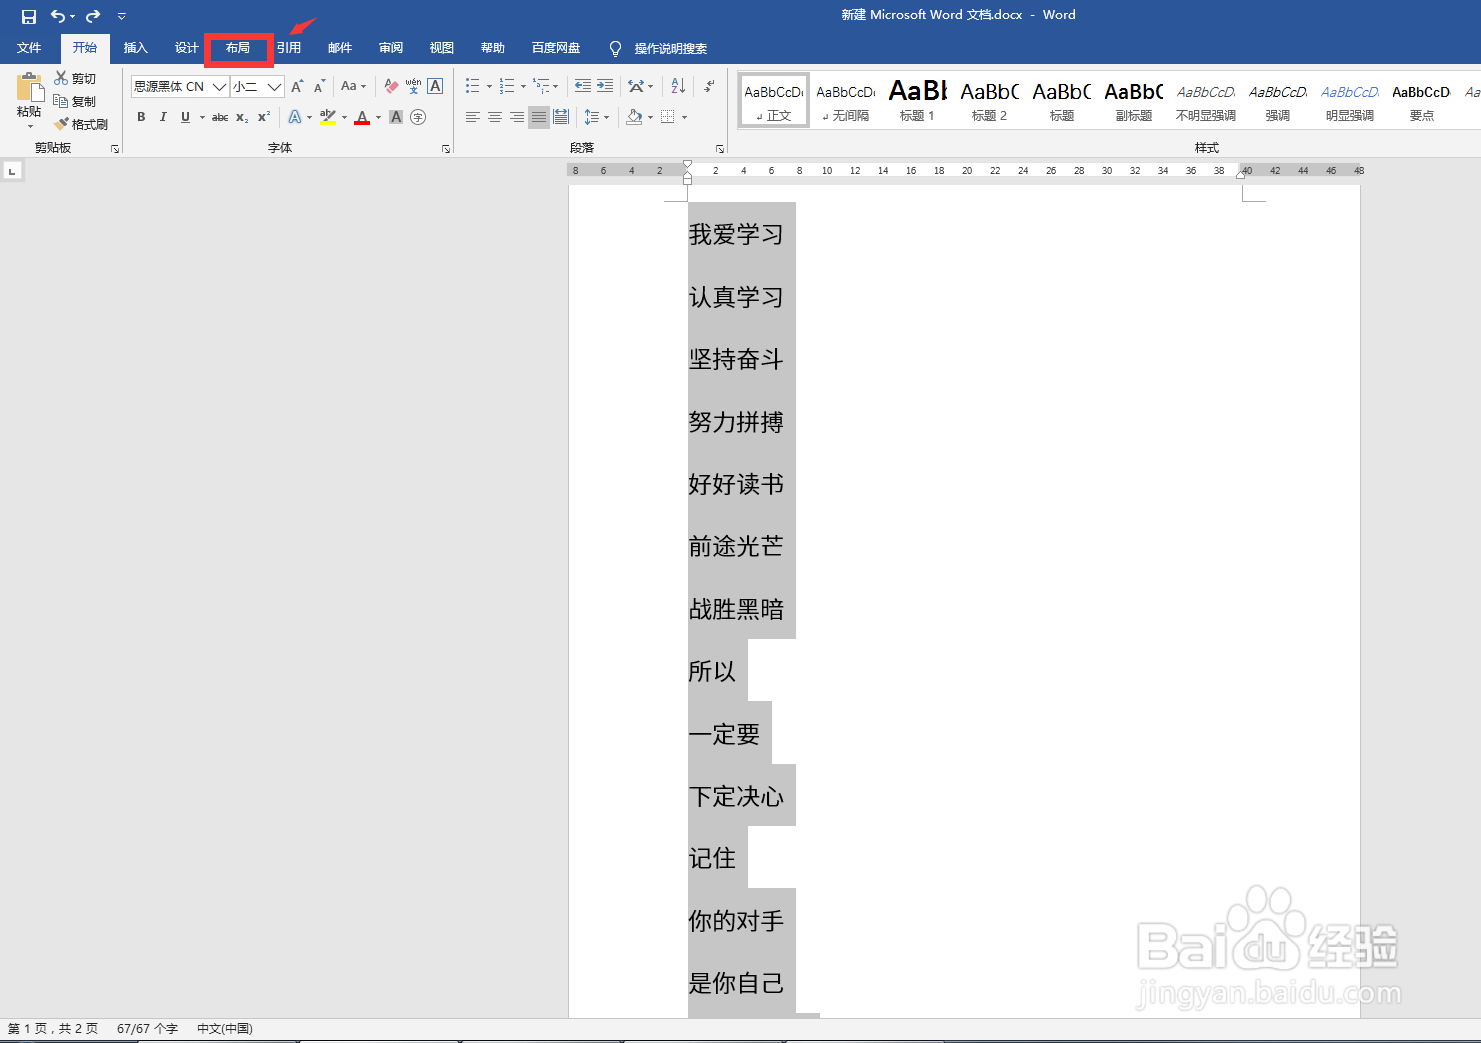This screenshot has width=1481, height=1043.
Task: Toggle subscript formatting
Action: click(x=242, y=117)
